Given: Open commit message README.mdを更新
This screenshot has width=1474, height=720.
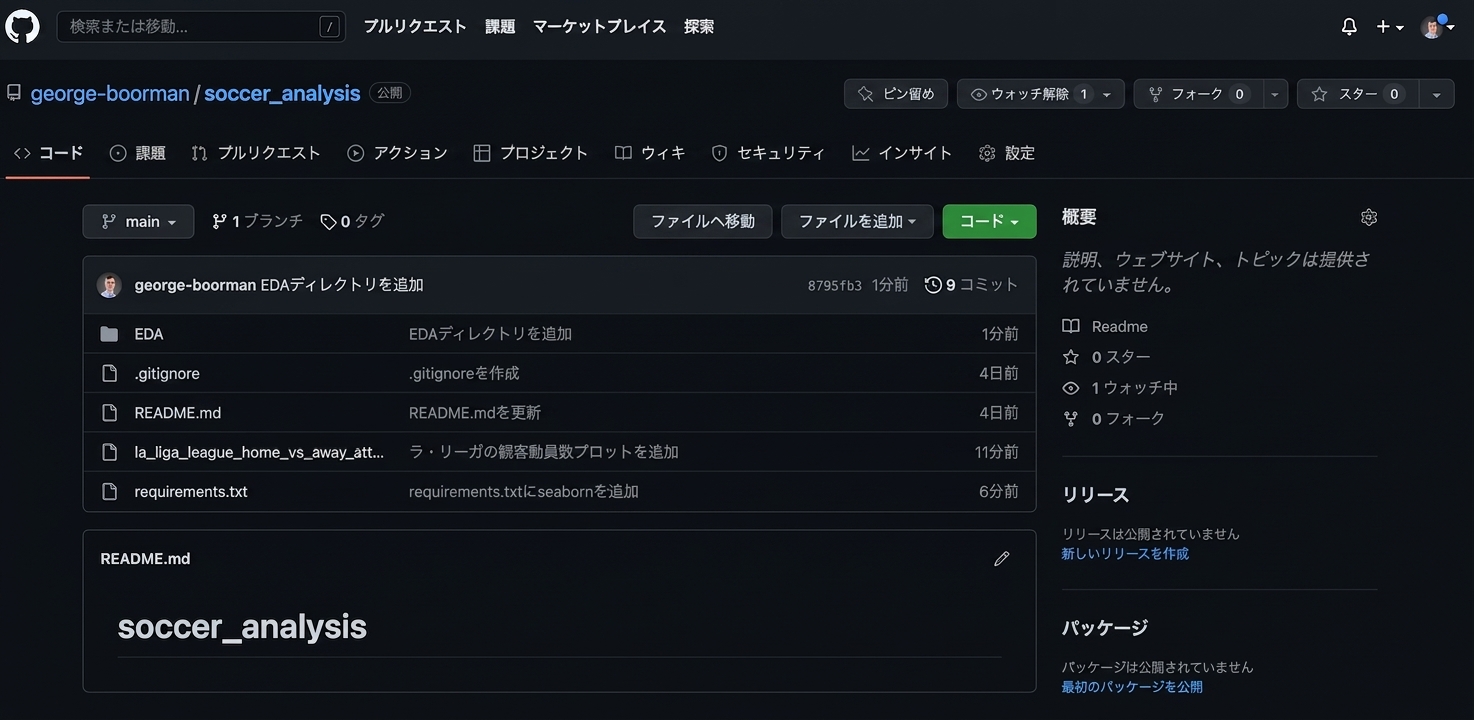Looking at the screenshot, I should [x=475, y=413].
